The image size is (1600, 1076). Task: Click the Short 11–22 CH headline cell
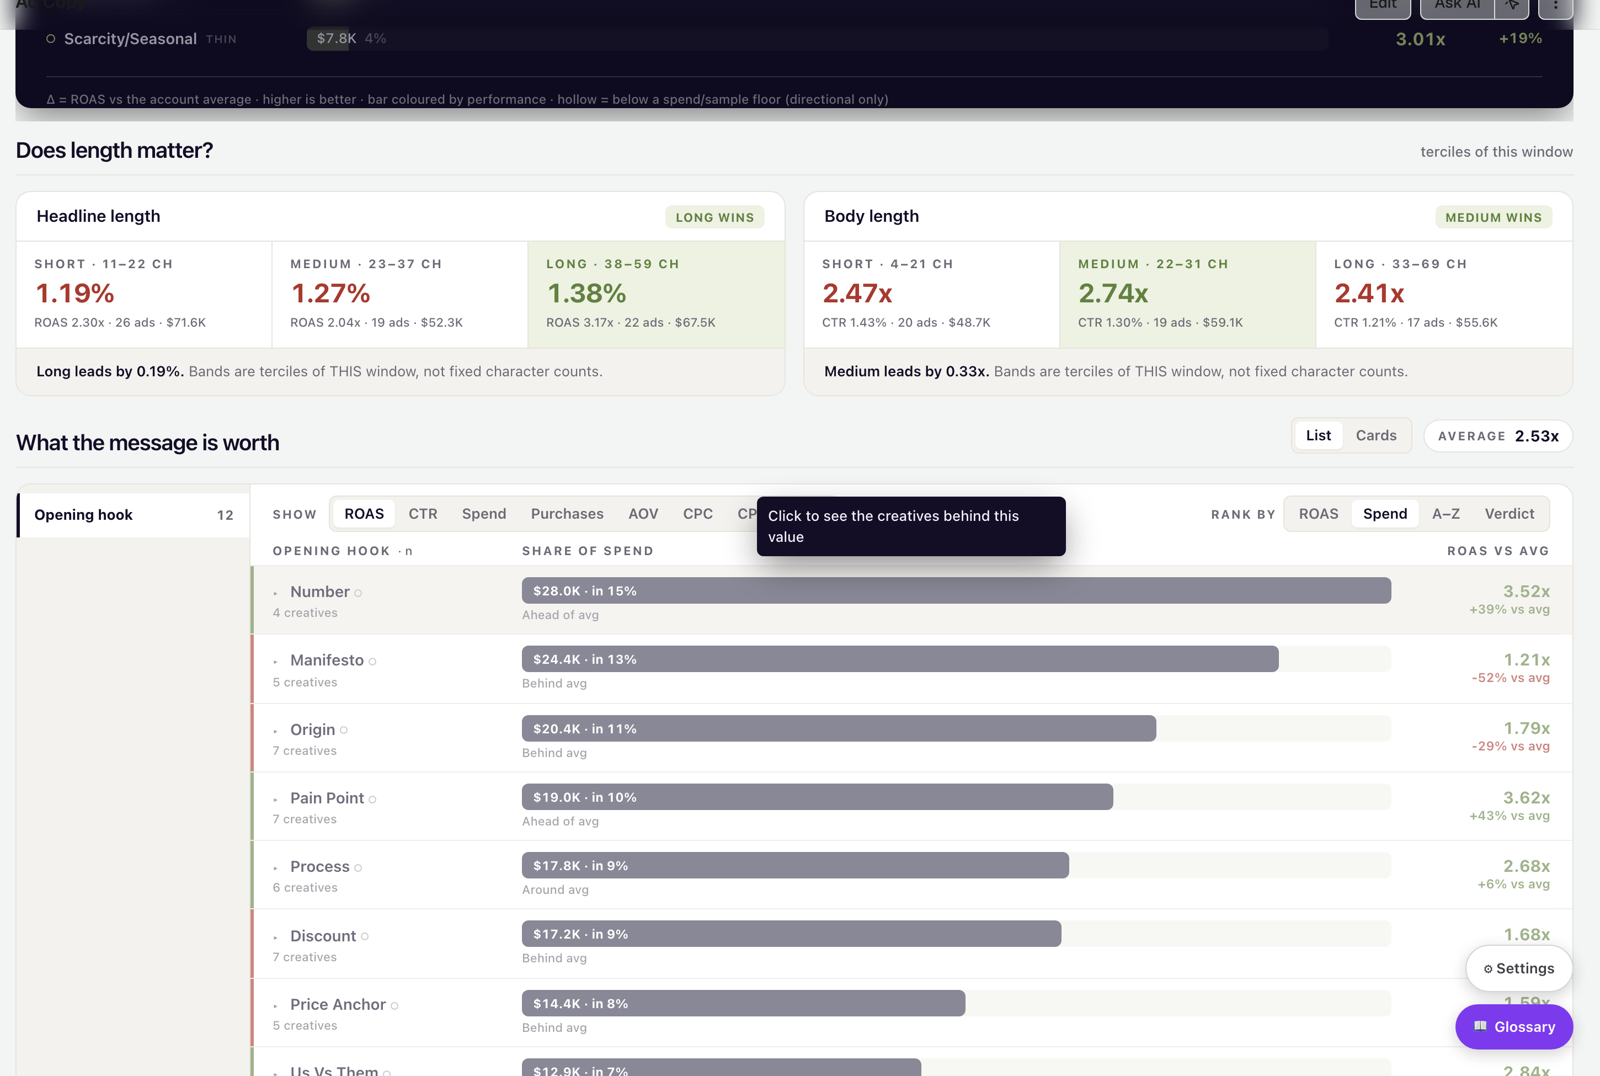point(144,294)
